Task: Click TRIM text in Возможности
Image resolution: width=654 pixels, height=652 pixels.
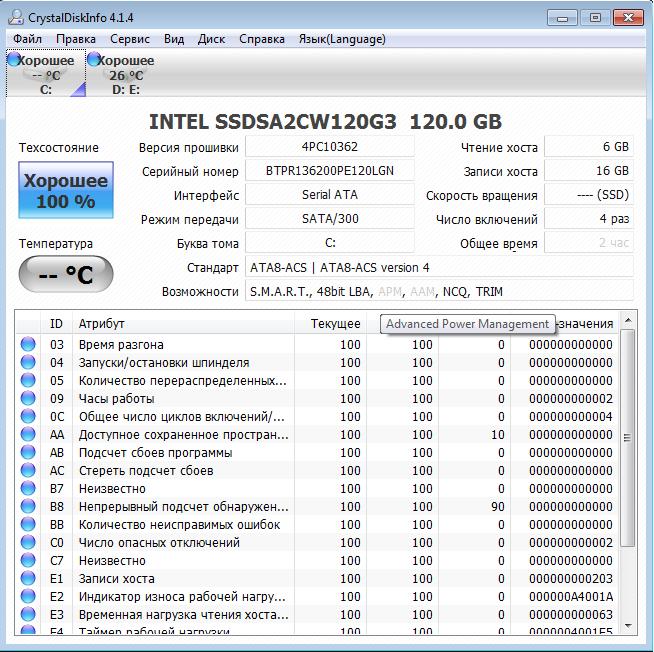Action: coord(489,292)
